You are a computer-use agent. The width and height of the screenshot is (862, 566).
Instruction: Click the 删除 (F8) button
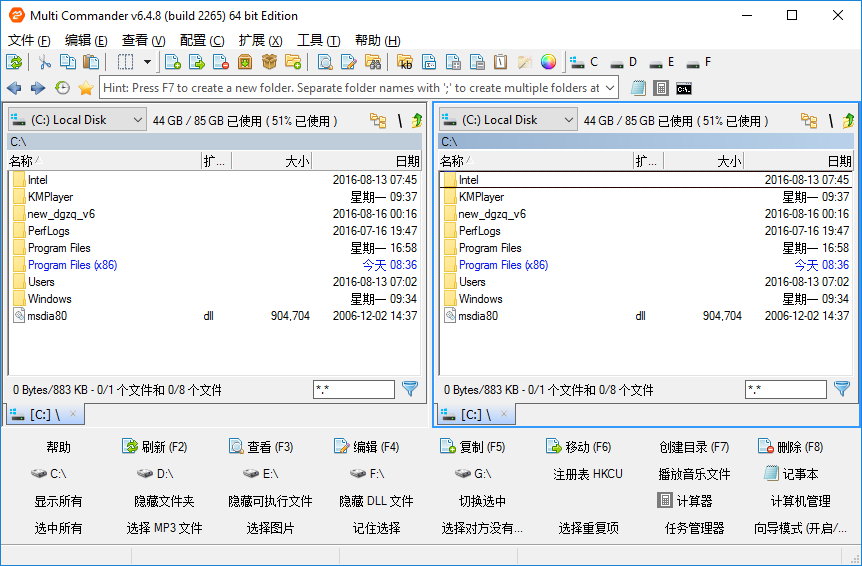pyautogui.click(x=790, y=447)
